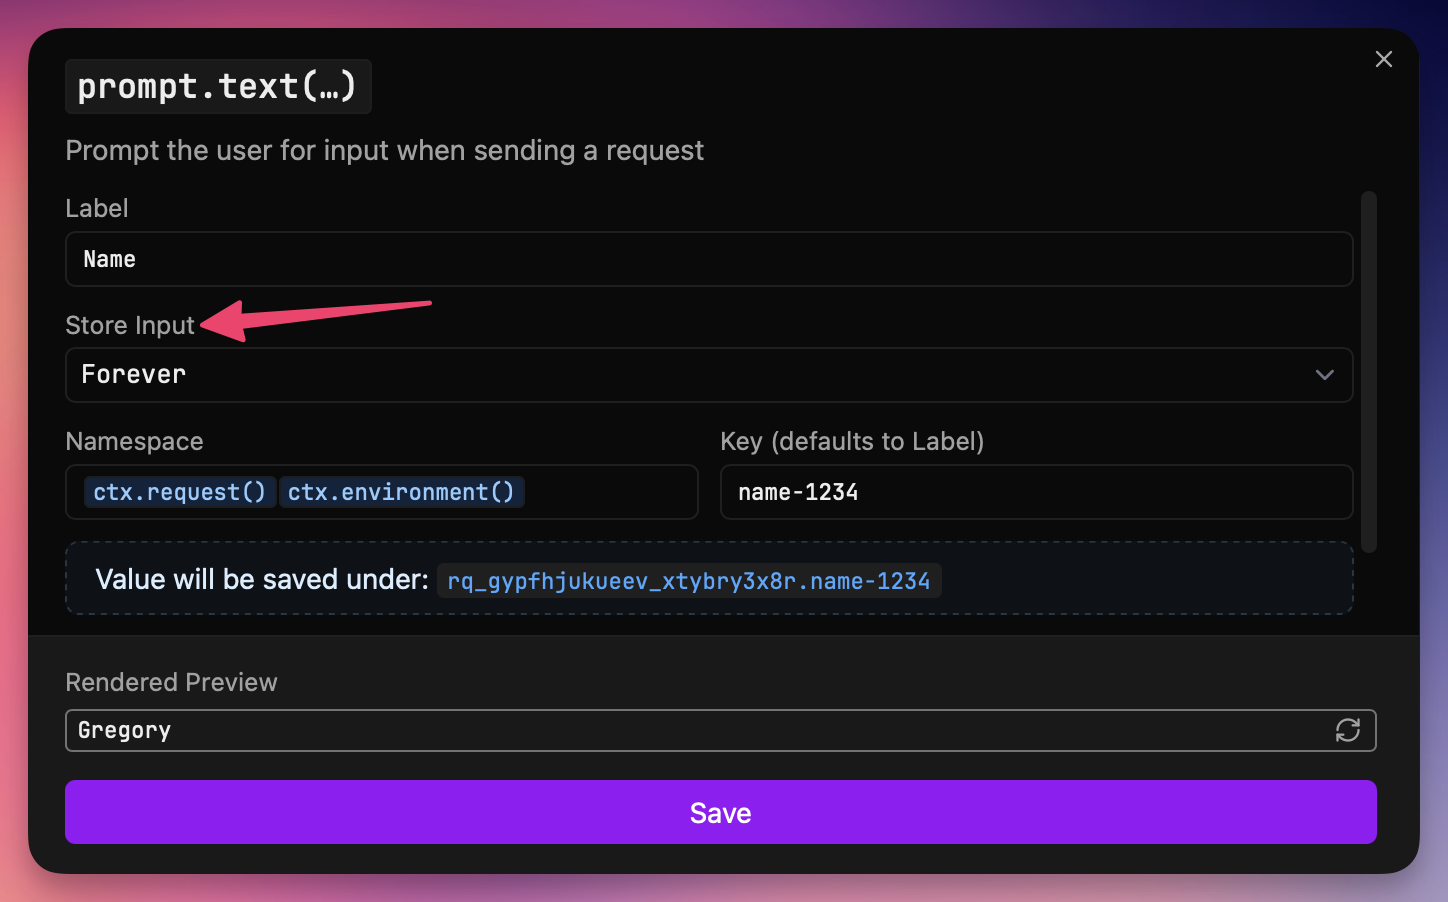Refresh the rendered preview

(x=1347, y=730)
